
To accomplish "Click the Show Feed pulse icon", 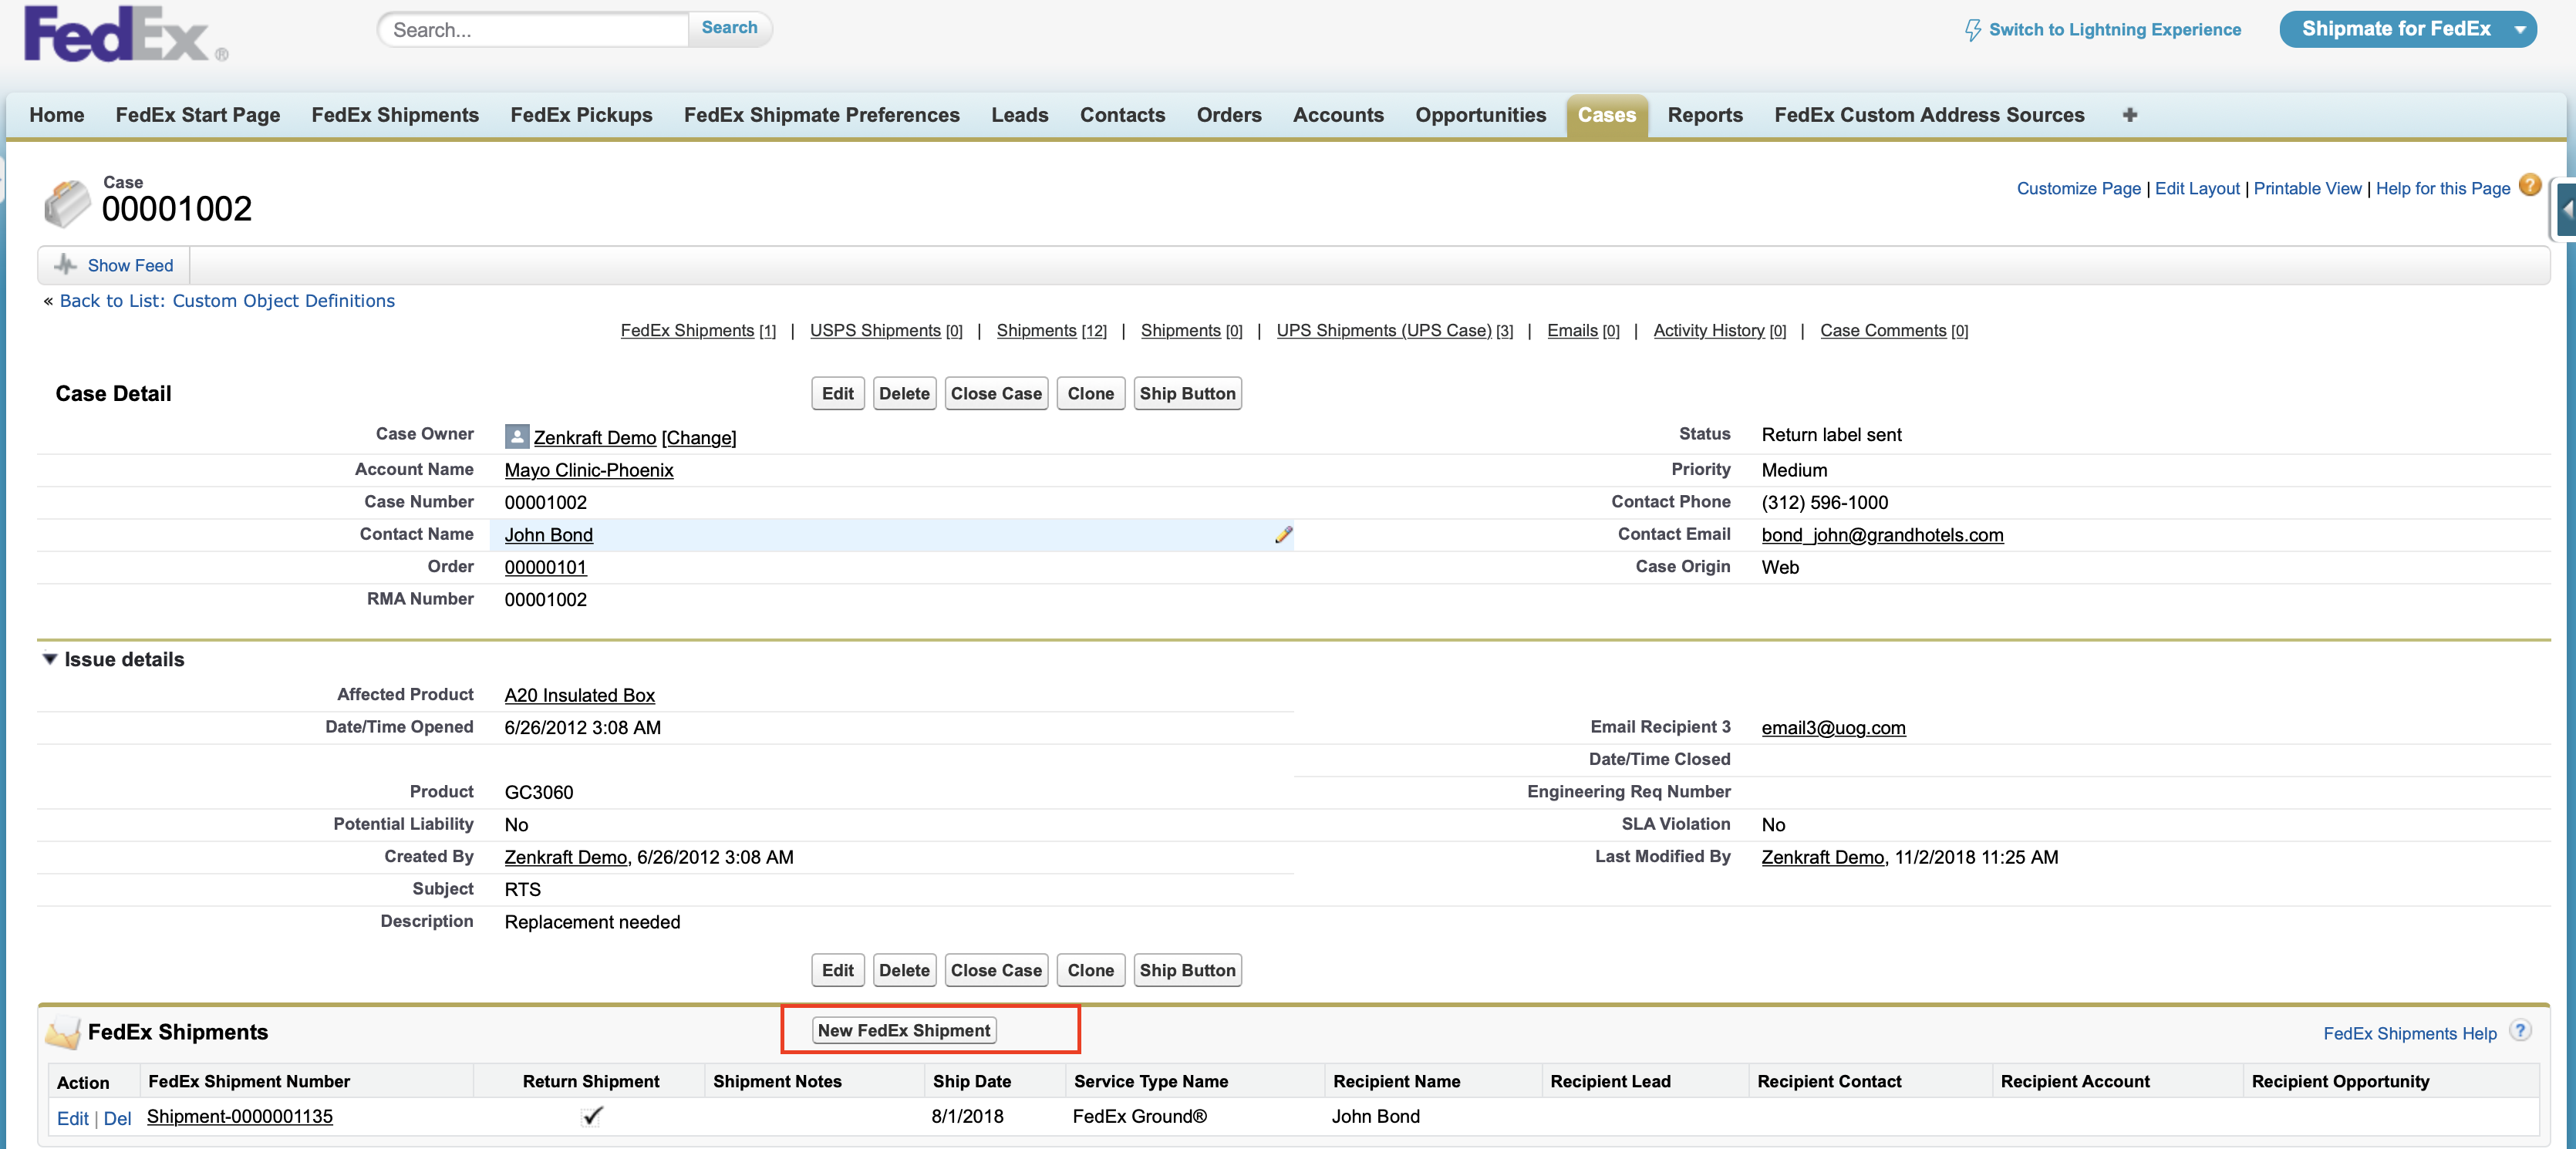I will tap(66, 265).
